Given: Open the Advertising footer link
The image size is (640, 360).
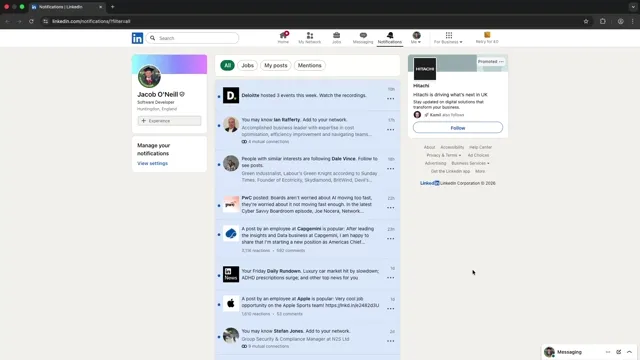Looking at the screenshot, I should (436, 163).
